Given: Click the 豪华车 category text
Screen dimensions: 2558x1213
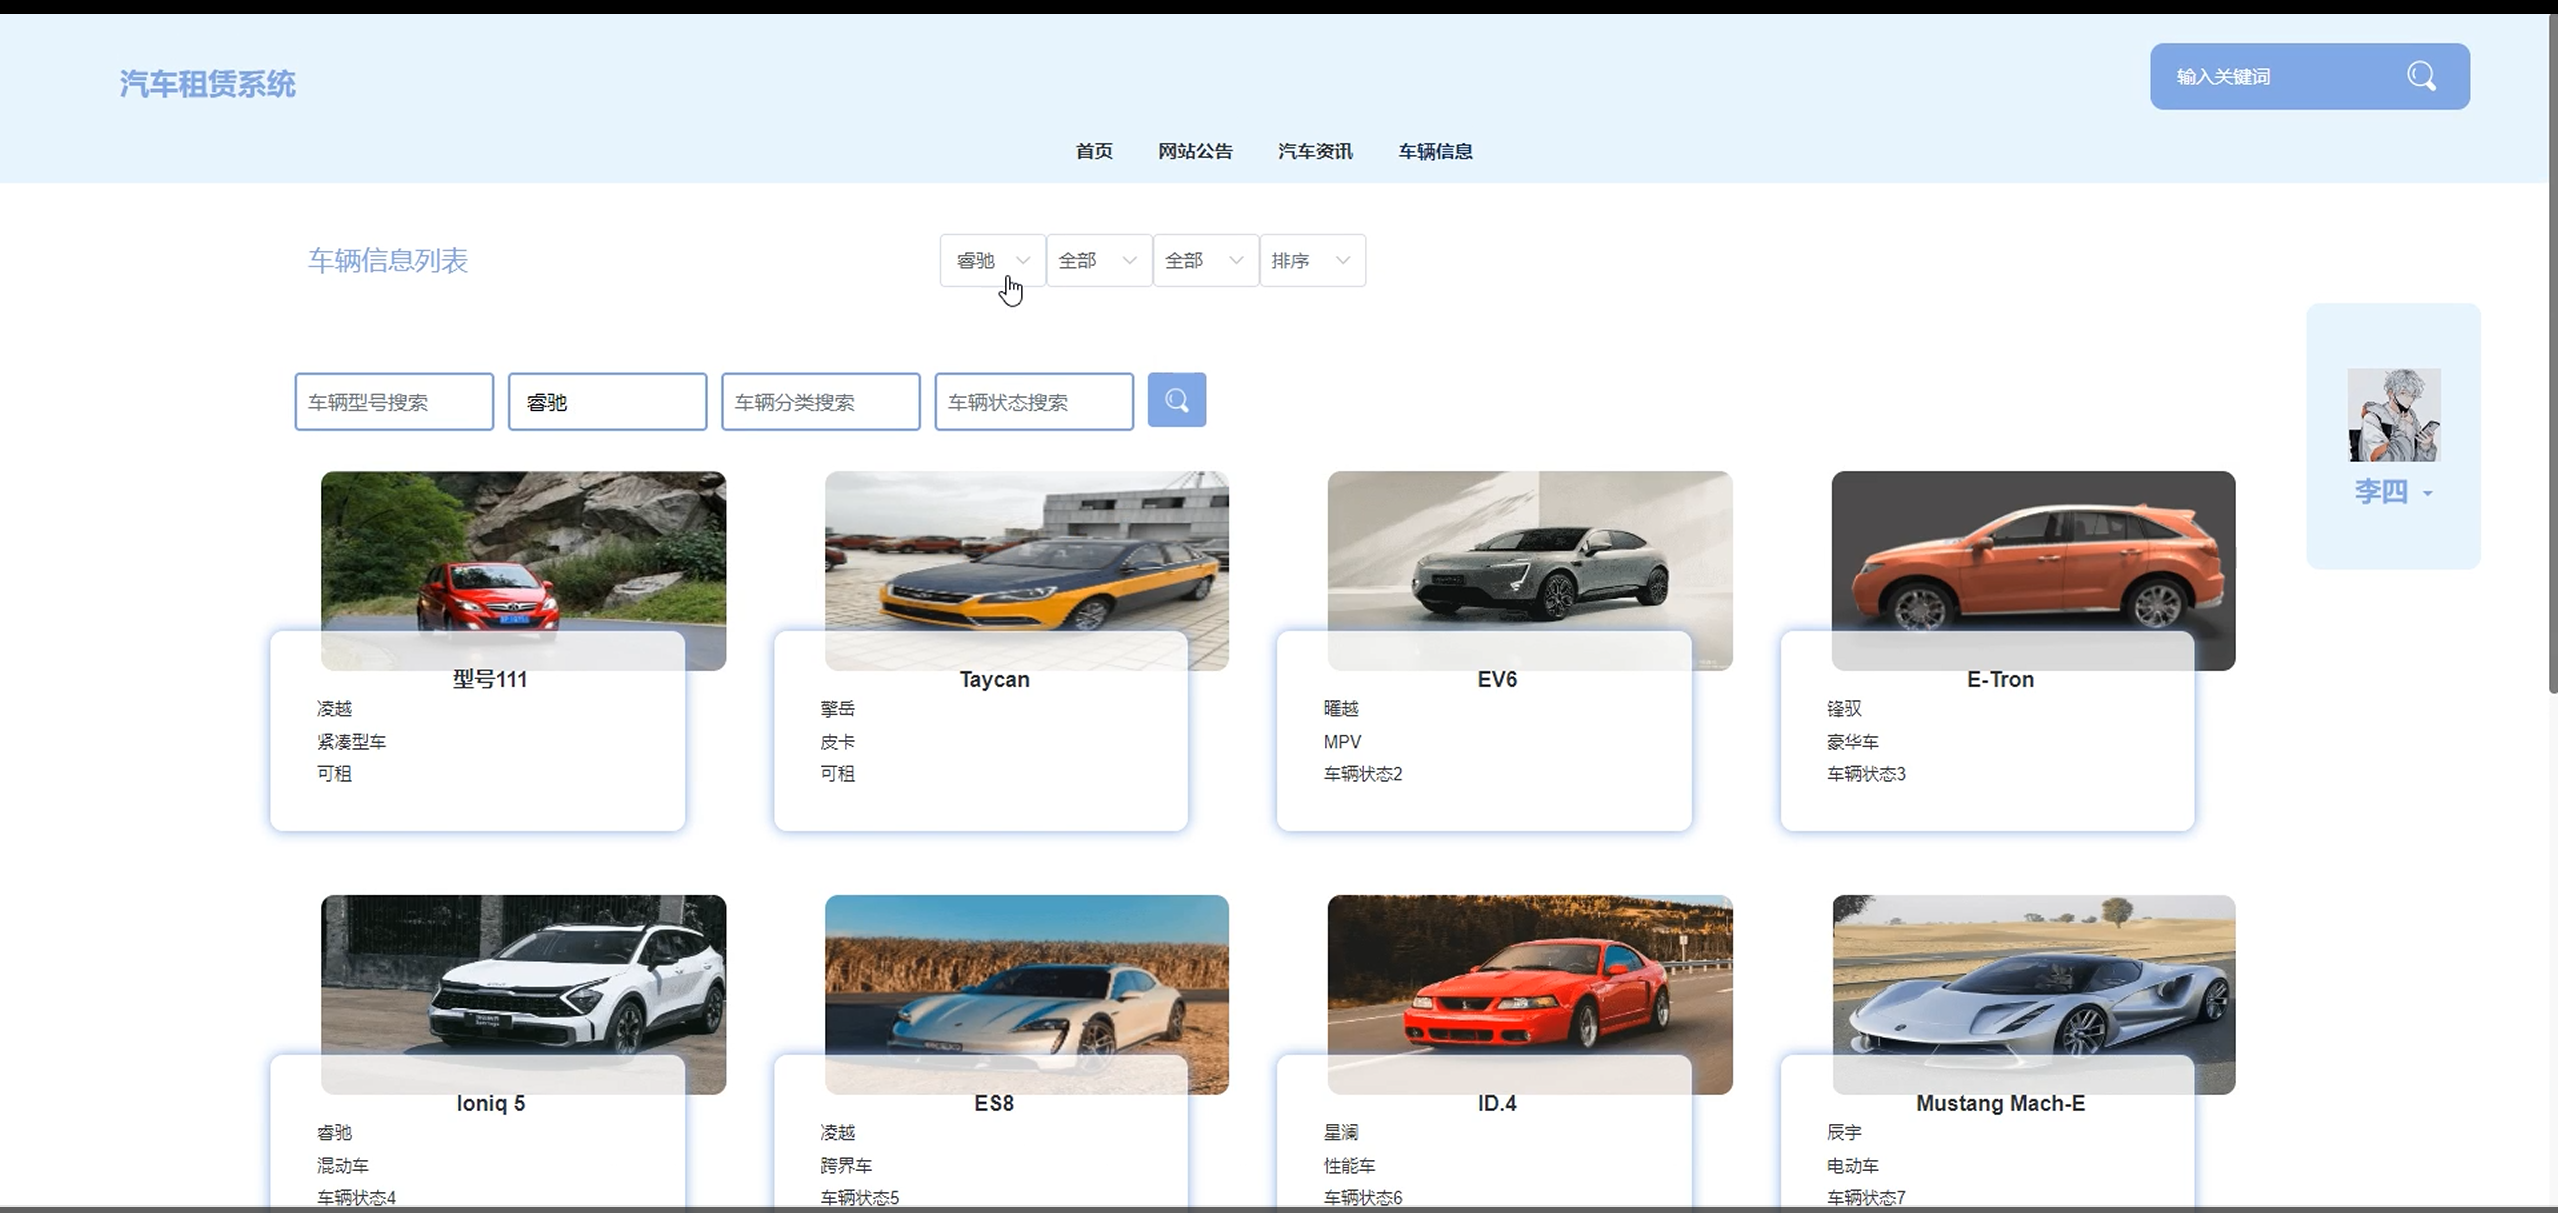Looking at the screenshot, I should pos(1853,742).
